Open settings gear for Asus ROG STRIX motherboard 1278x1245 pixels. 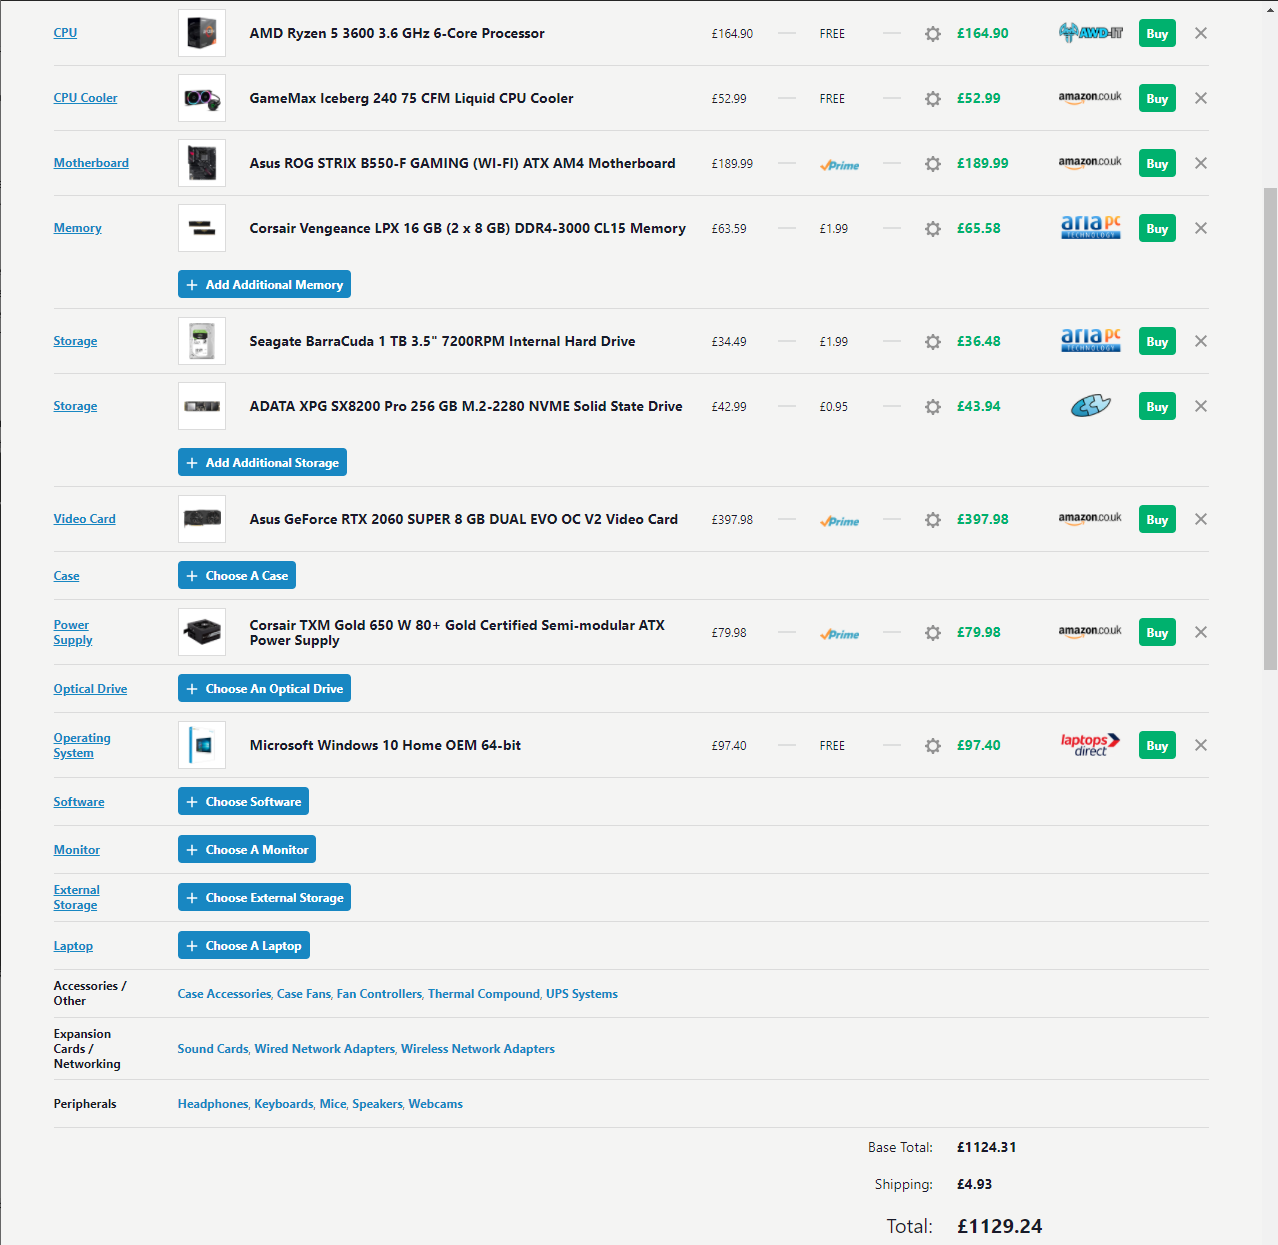[933, 164]
